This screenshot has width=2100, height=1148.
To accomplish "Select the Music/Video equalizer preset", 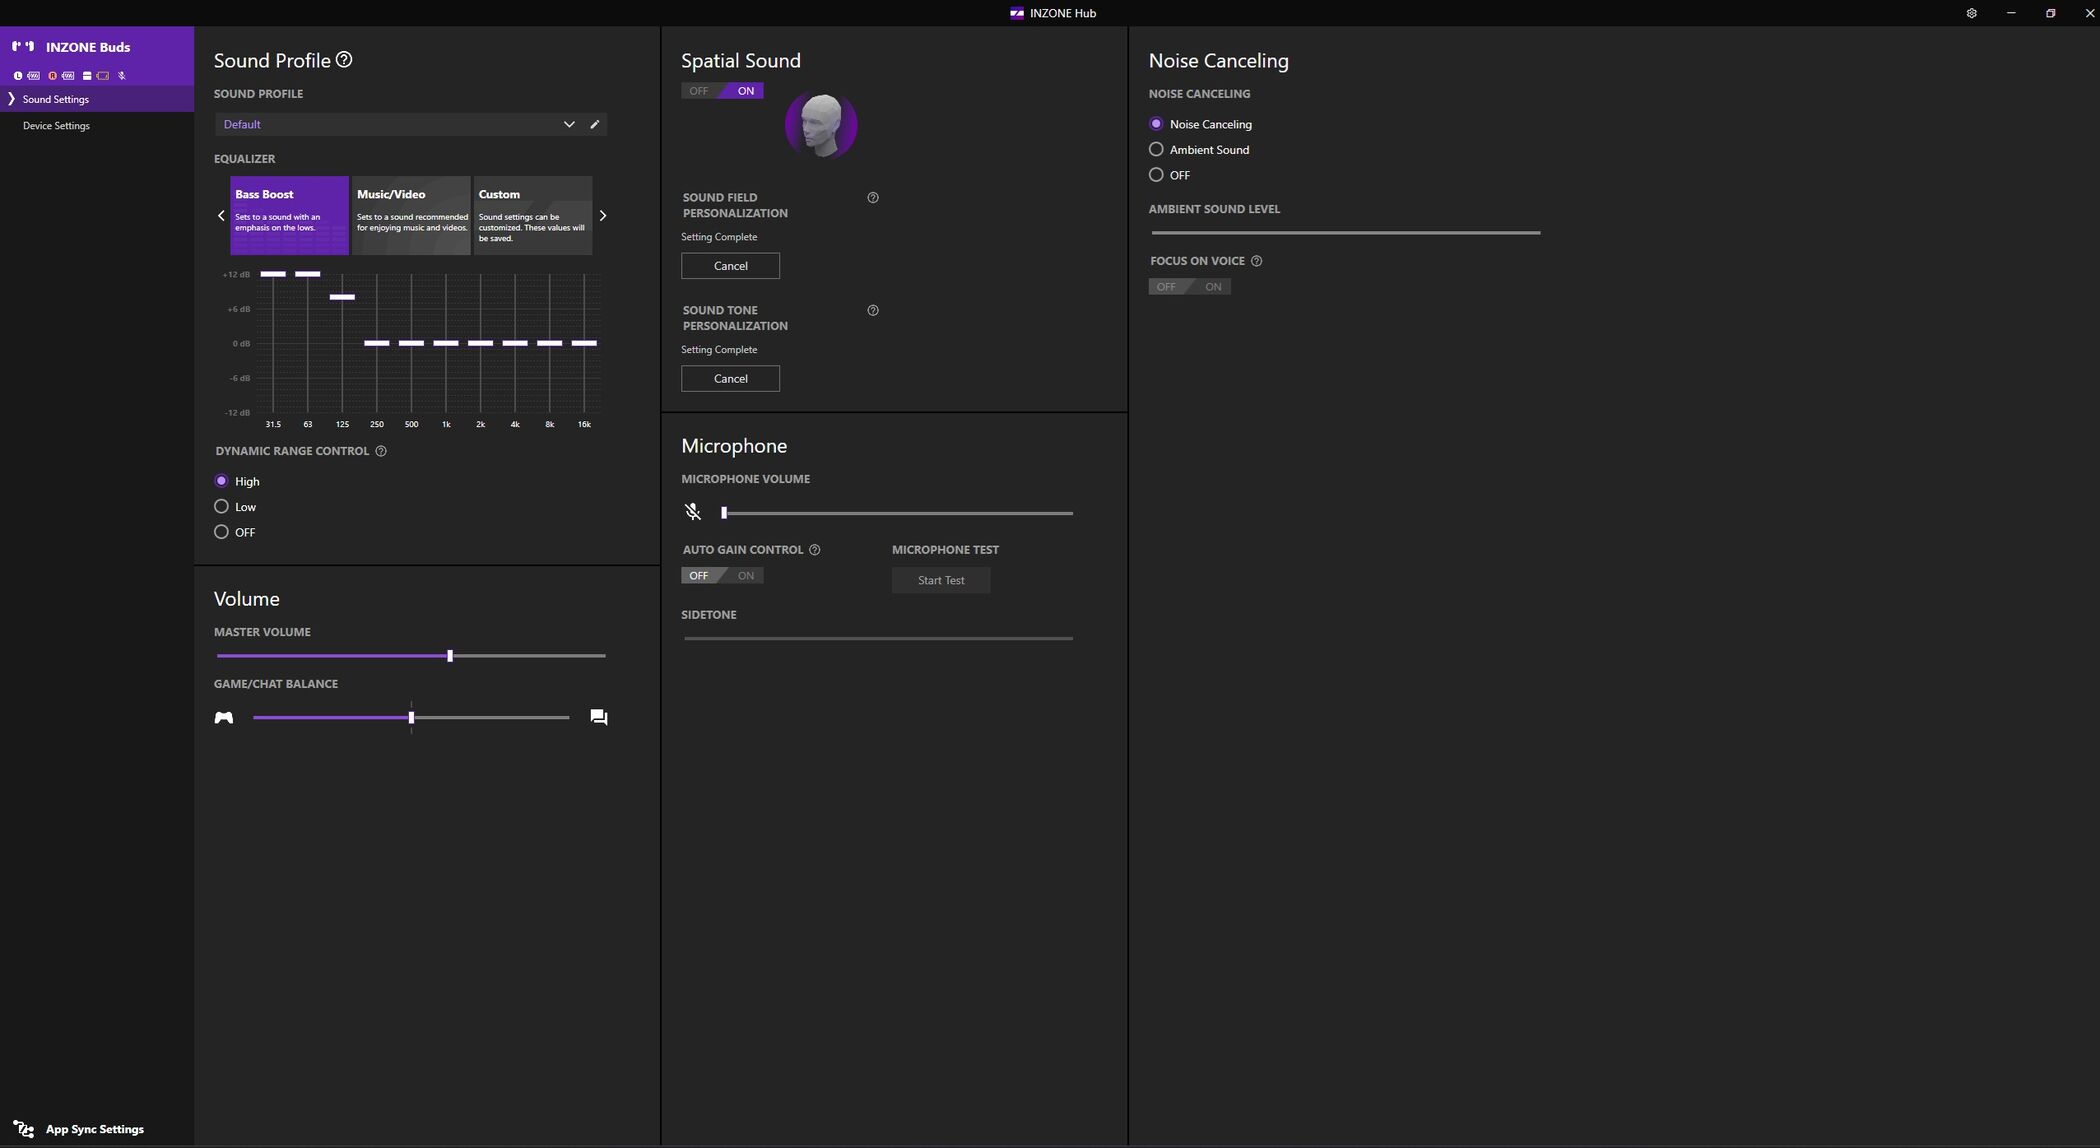I will (x=411, y=215).
